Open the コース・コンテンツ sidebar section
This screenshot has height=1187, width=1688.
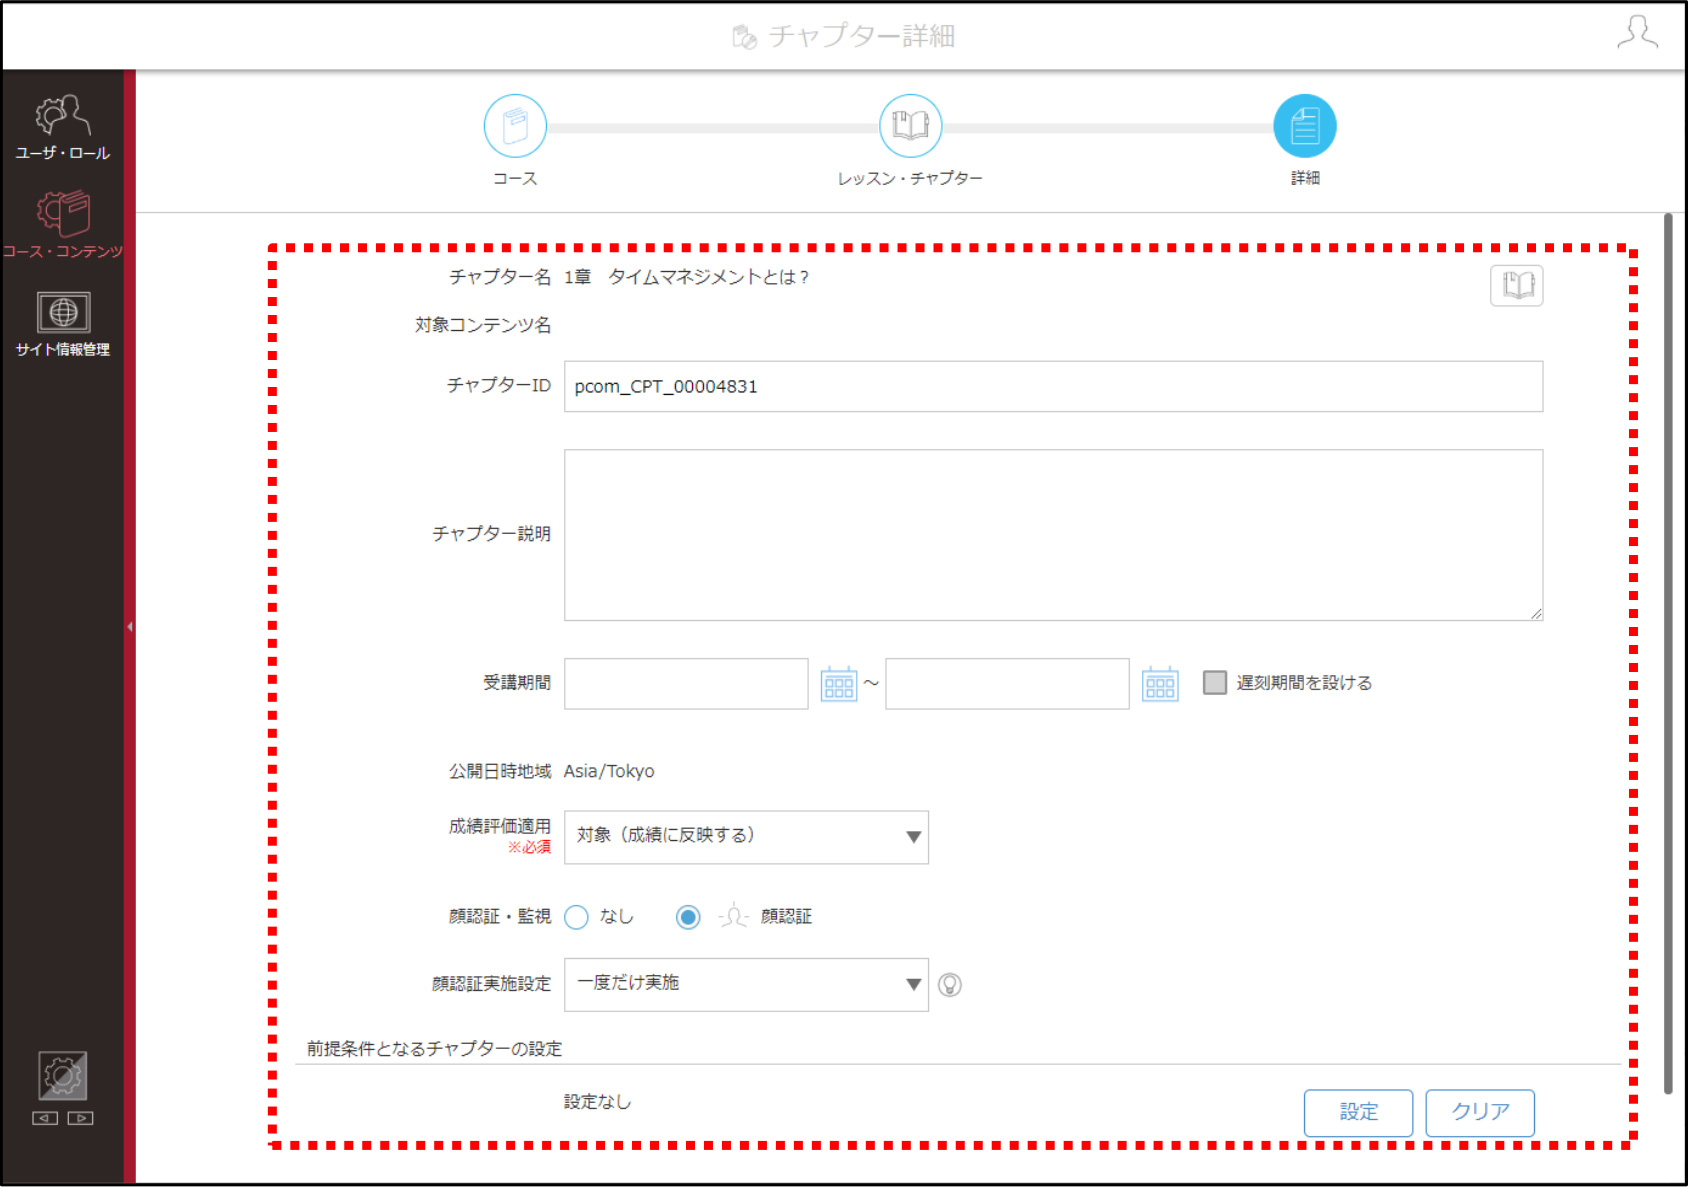[x=62, y=225]
